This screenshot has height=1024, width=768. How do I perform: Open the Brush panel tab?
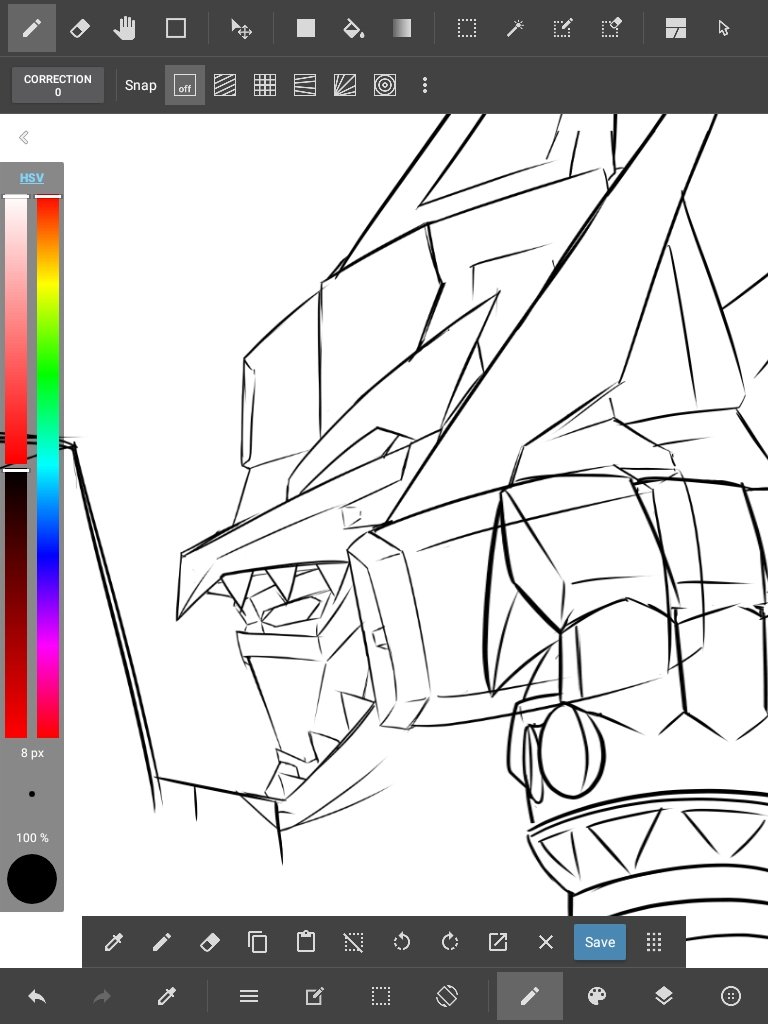click(x=530, y=996)
